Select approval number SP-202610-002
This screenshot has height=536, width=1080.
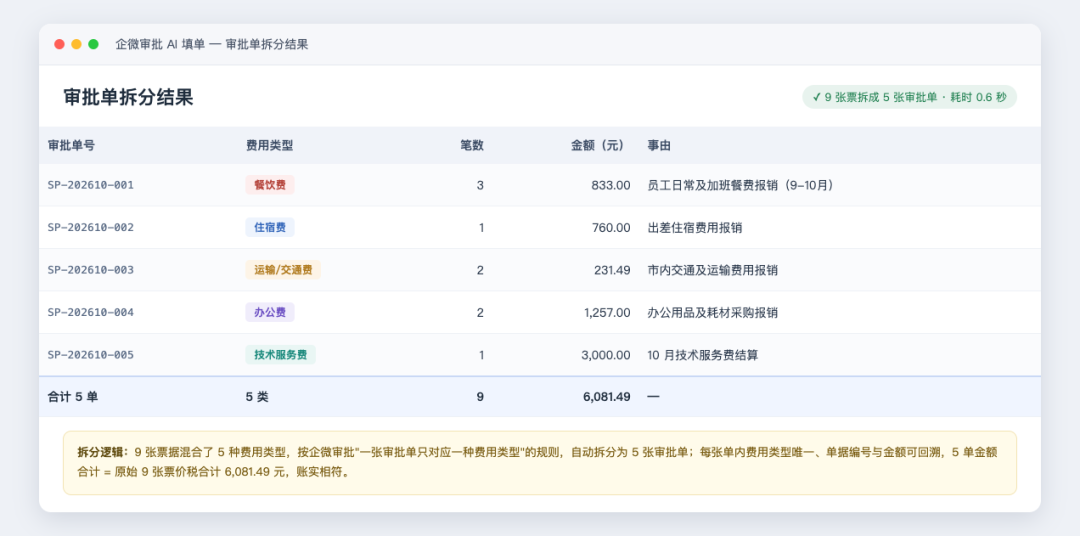pyautogui.click(x=91, y=227)
